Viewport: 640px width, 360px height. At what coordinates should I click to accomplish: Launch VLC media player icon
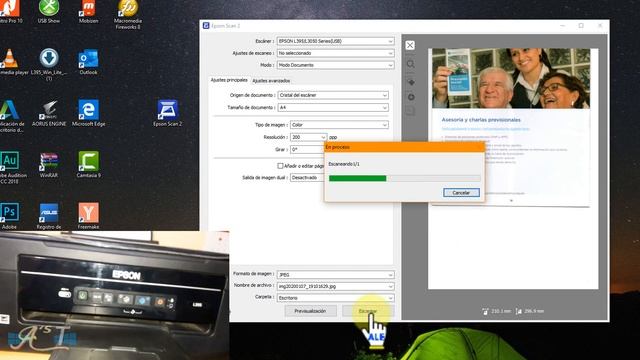[x=11, y=62]
